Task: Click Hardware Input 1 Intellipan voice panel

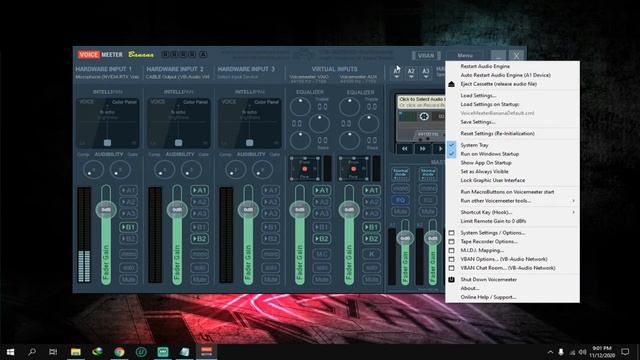Action: pyautogui.click(x=107, y=123)
